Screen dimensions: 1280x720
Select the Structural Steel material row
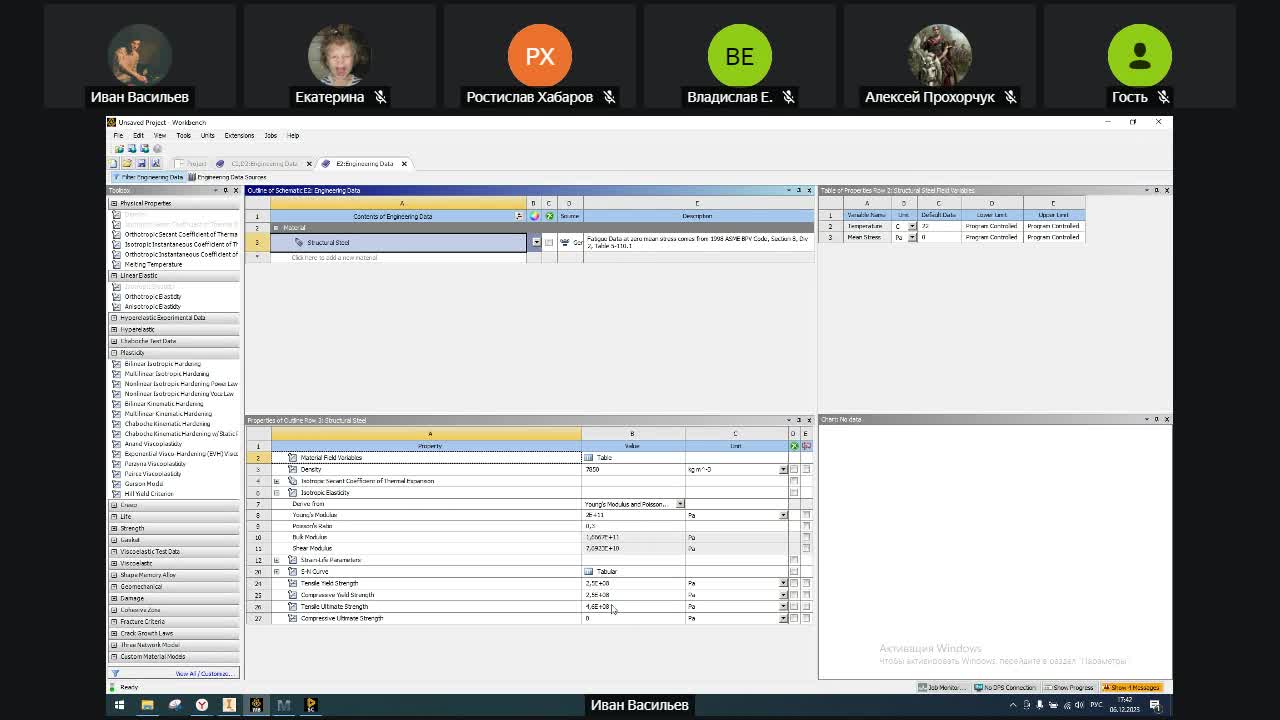coord(398,242)
